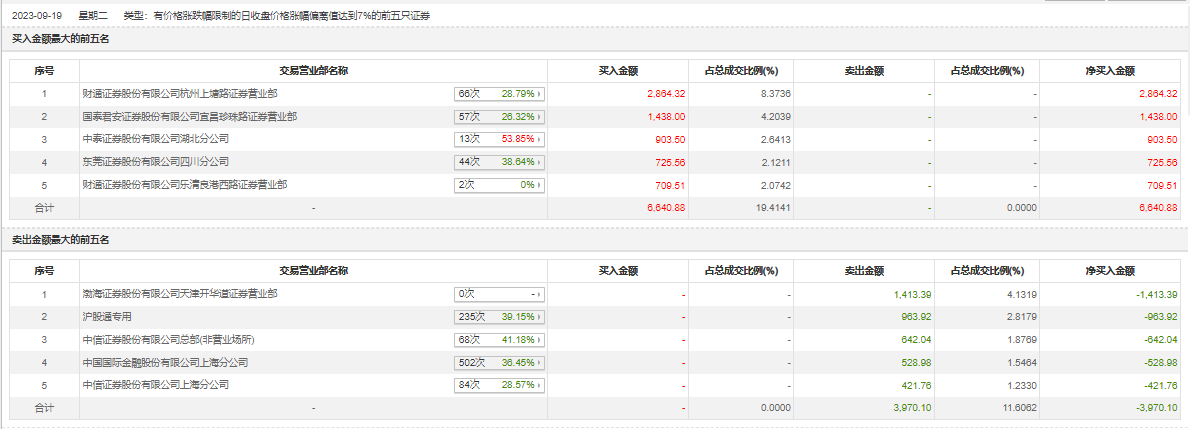Click the 买入金额最大的前五名 section heading
1190x429 pixels.
tap(60, 39)
